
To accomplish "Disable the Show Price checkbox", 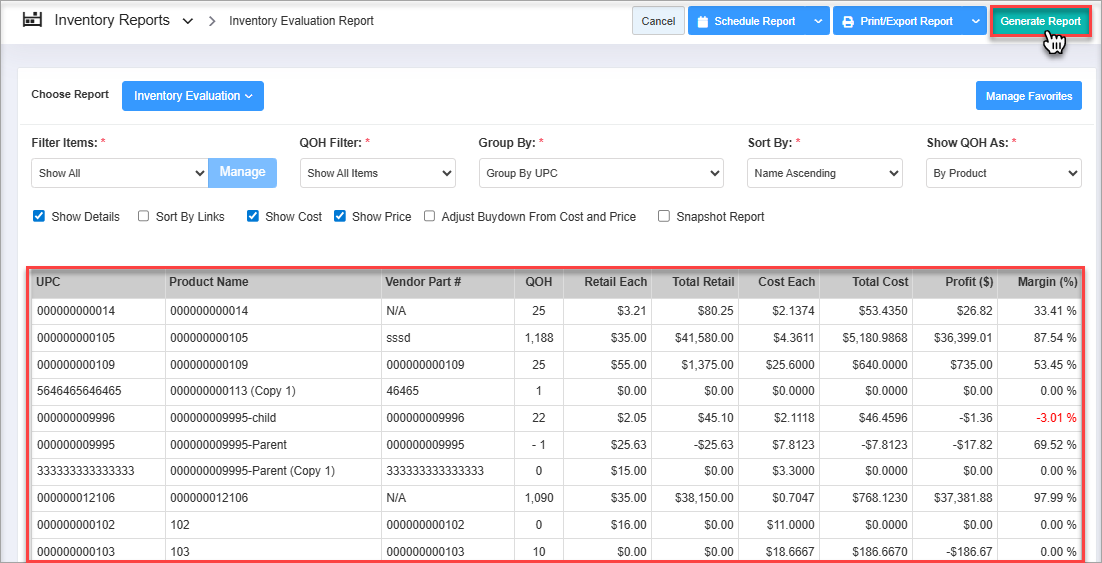I will [x=341, y=216].
